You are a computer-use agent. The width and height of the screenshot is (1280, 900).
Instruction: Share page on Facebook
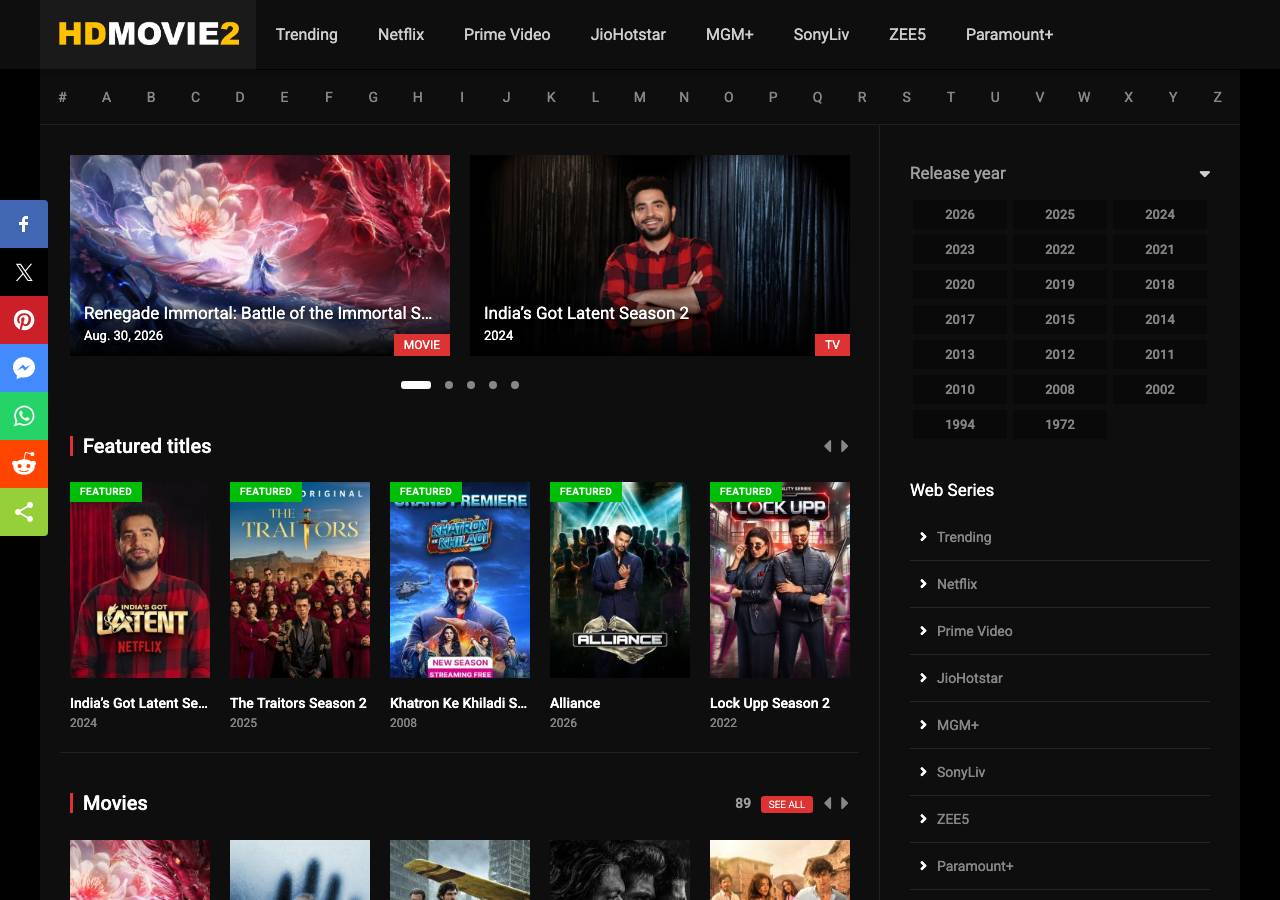24,224
